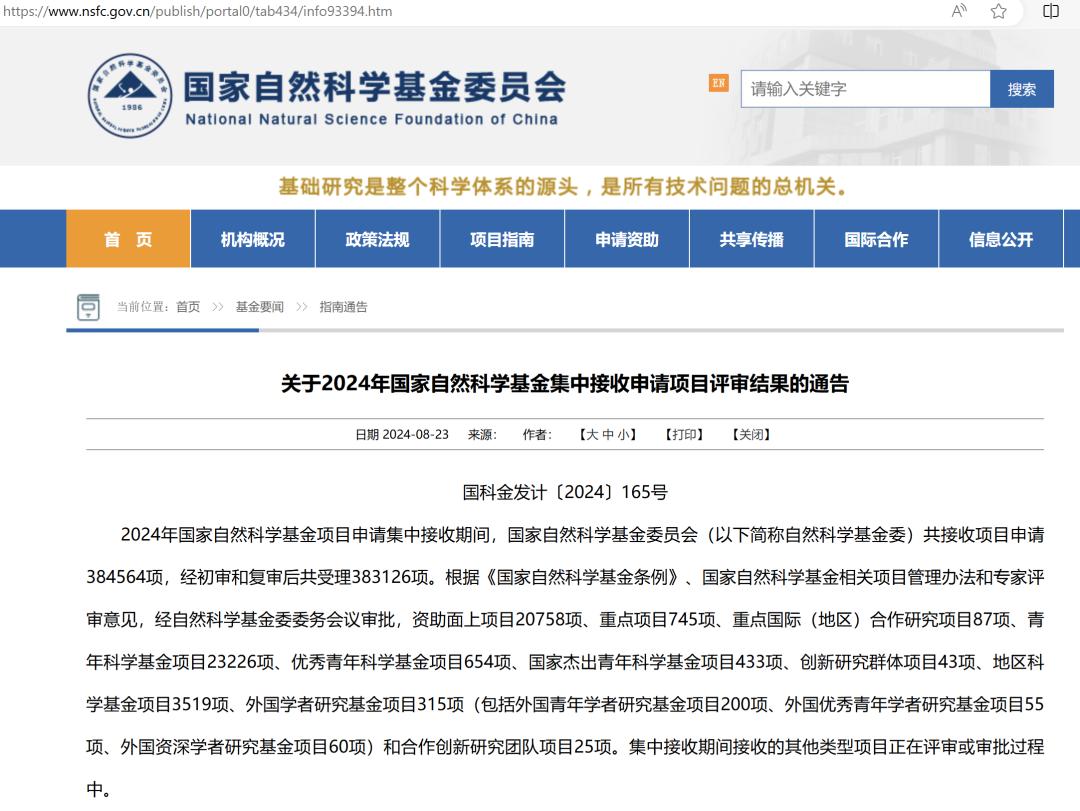Go to 指南通告 in breadcrumb
1080x811 pixels.
point(343,307)
